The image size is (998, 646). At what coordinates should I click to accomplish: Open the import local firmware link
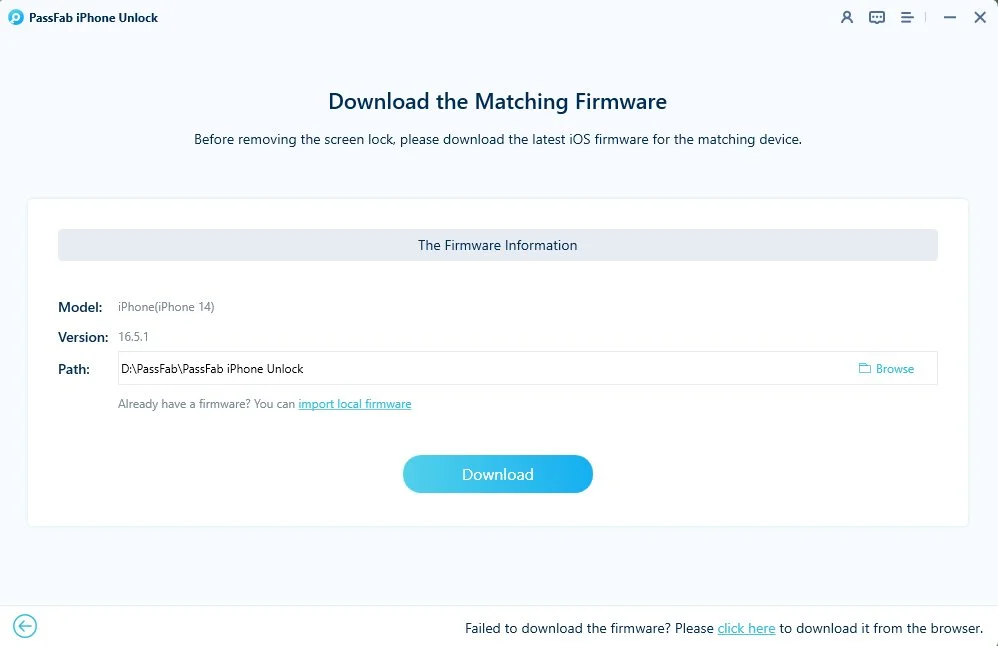coord(355,404)
